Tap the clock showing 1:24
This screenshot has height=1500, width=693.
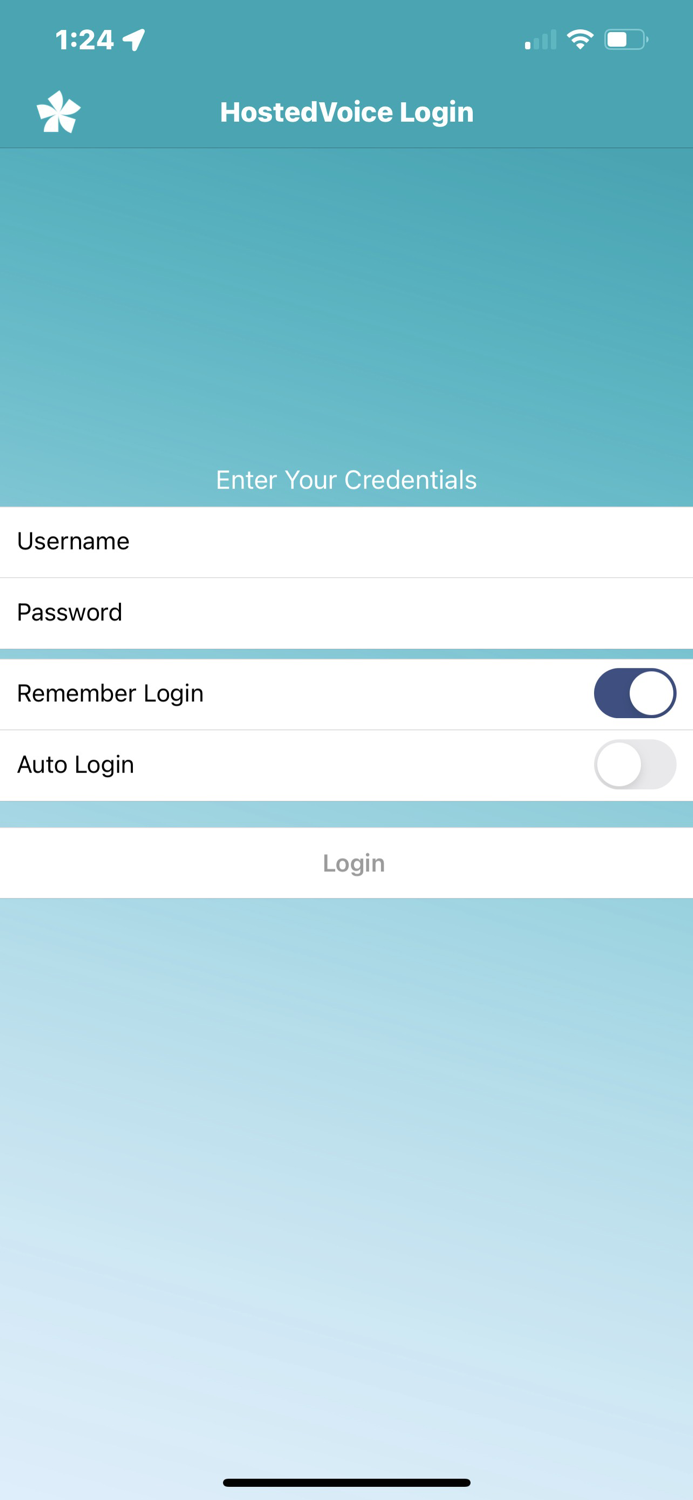82,38
